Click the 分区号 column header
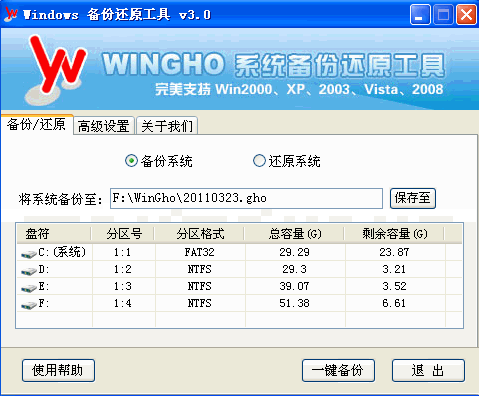The height and width of the screenshot is (396, 479). (124, 233)
